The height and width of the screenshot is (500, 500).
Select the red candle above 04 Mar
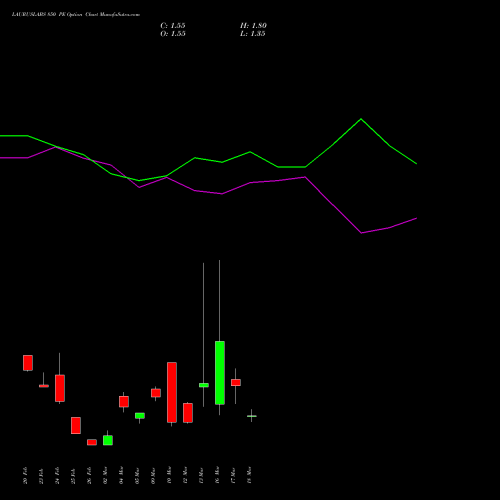pyautogui.click(x=124, y=401)
